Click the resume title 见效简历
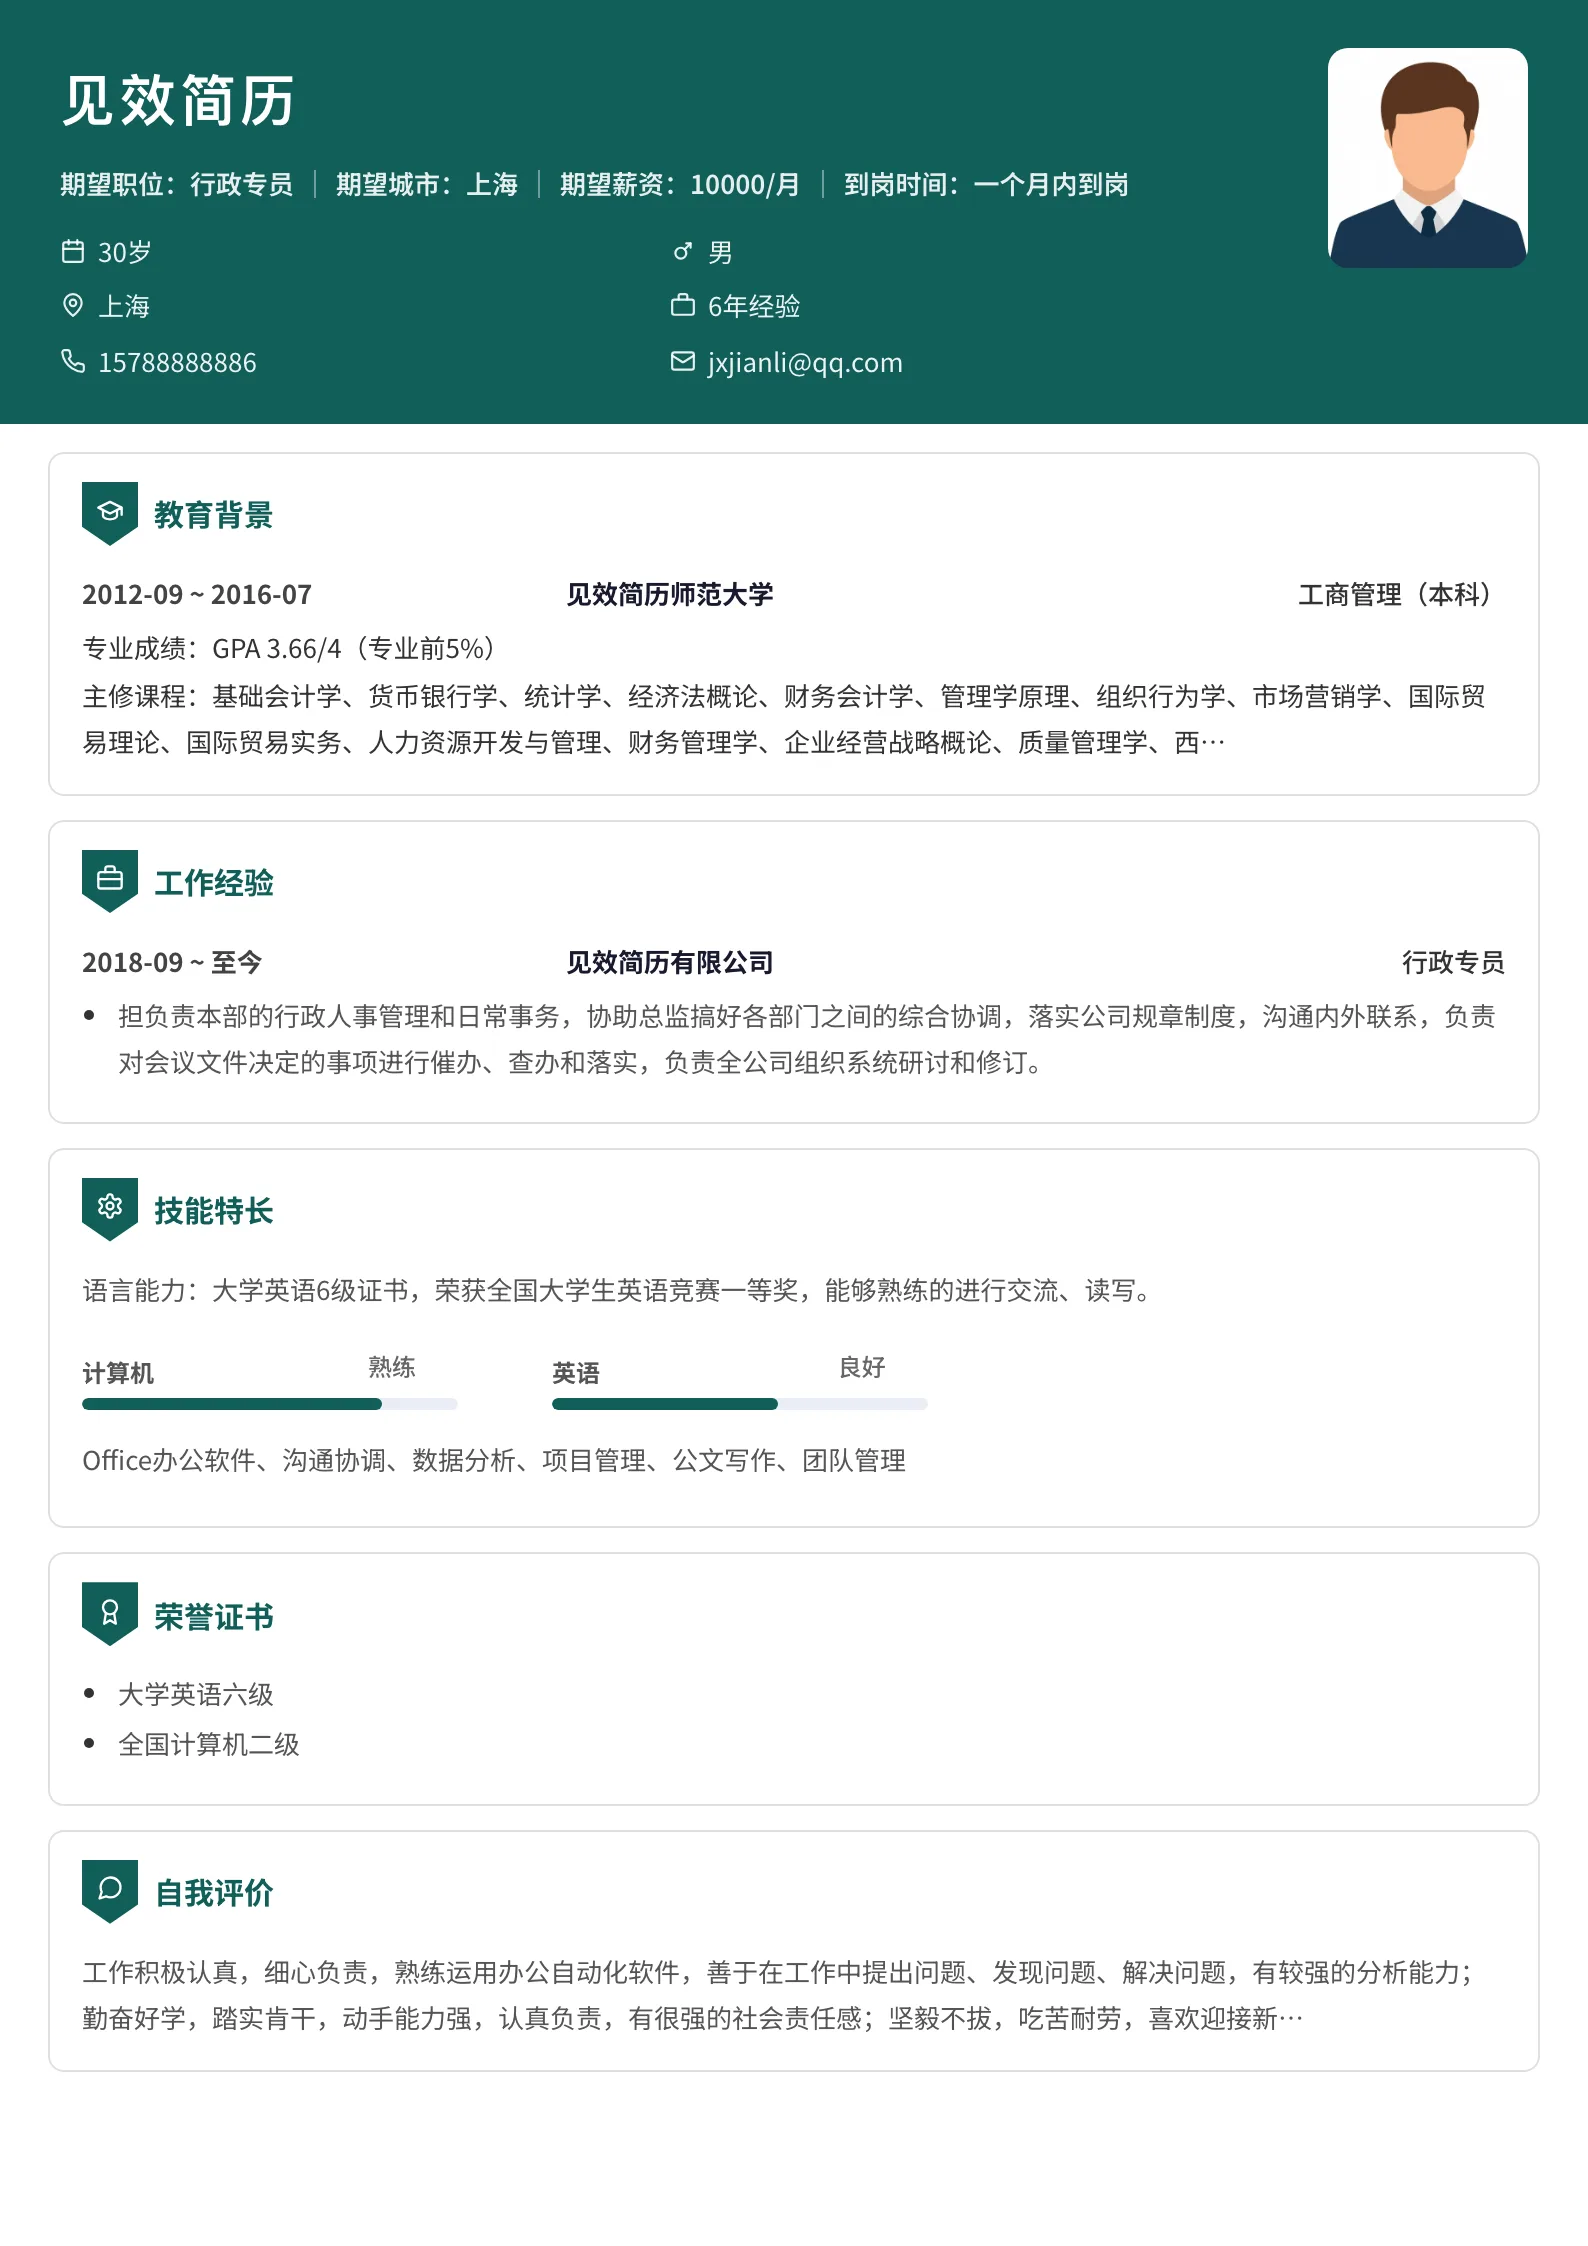This screenshot has height=2246, width=1588. [x=178, y=101]
